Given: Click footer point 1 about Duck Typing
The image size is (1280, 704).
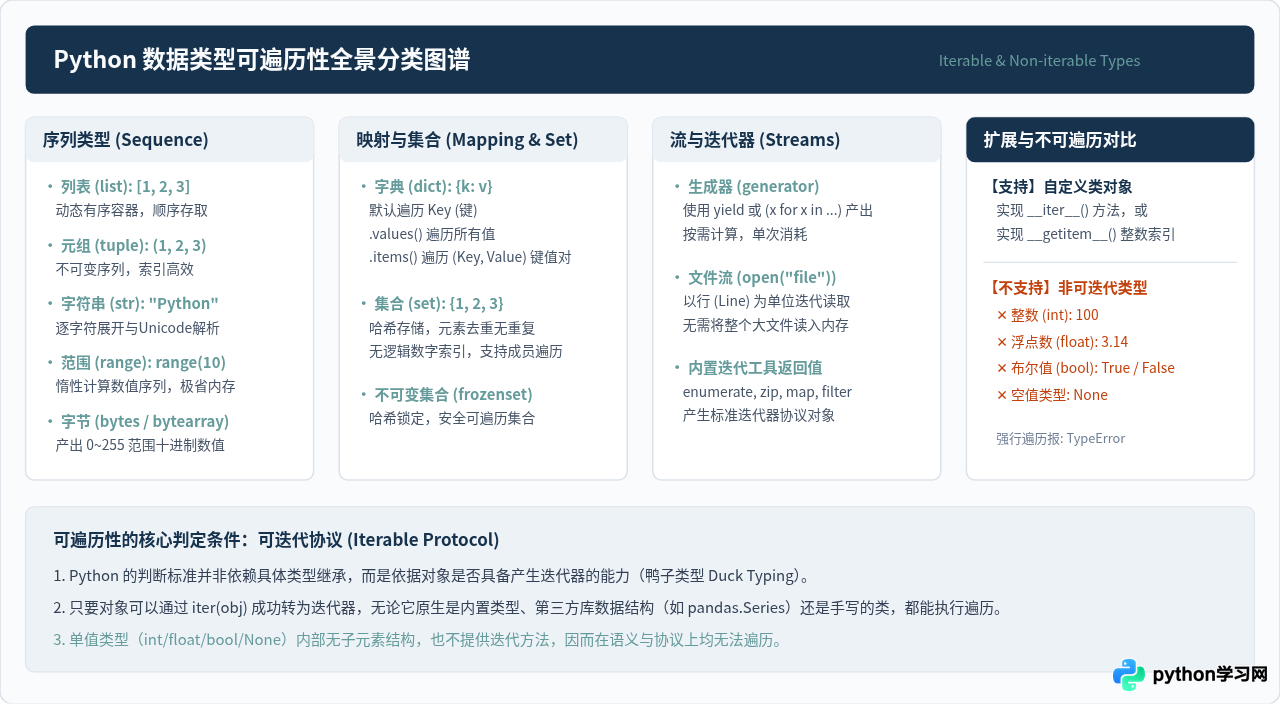Looking at the screenshot, I should [432, 576].
